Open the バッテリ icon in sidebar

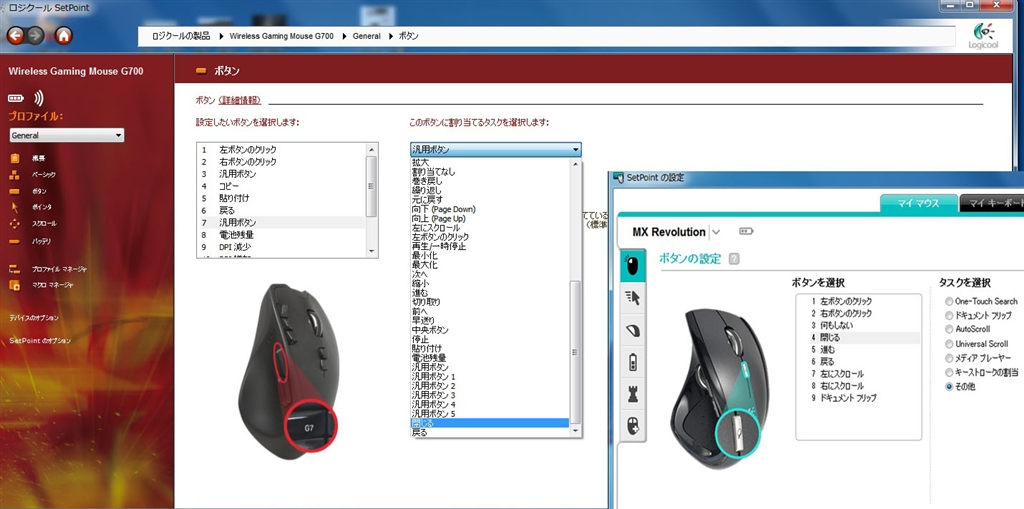pyautogui.click(x=14, y=241)
